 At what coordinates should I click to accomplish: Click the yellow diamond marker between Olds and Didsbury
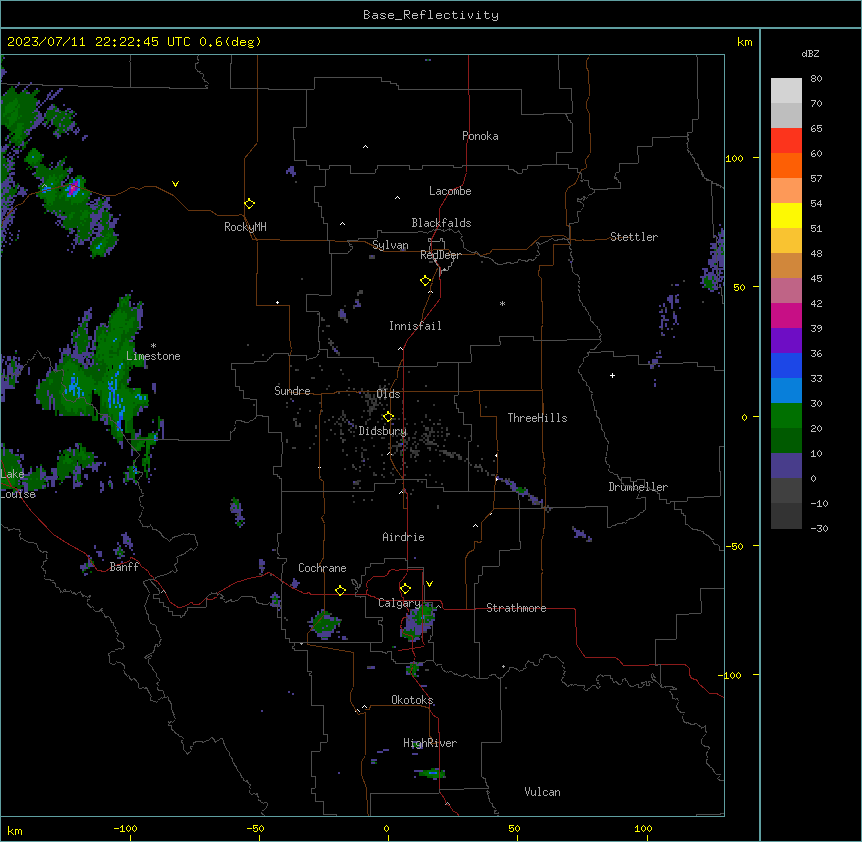coord(388,417)
